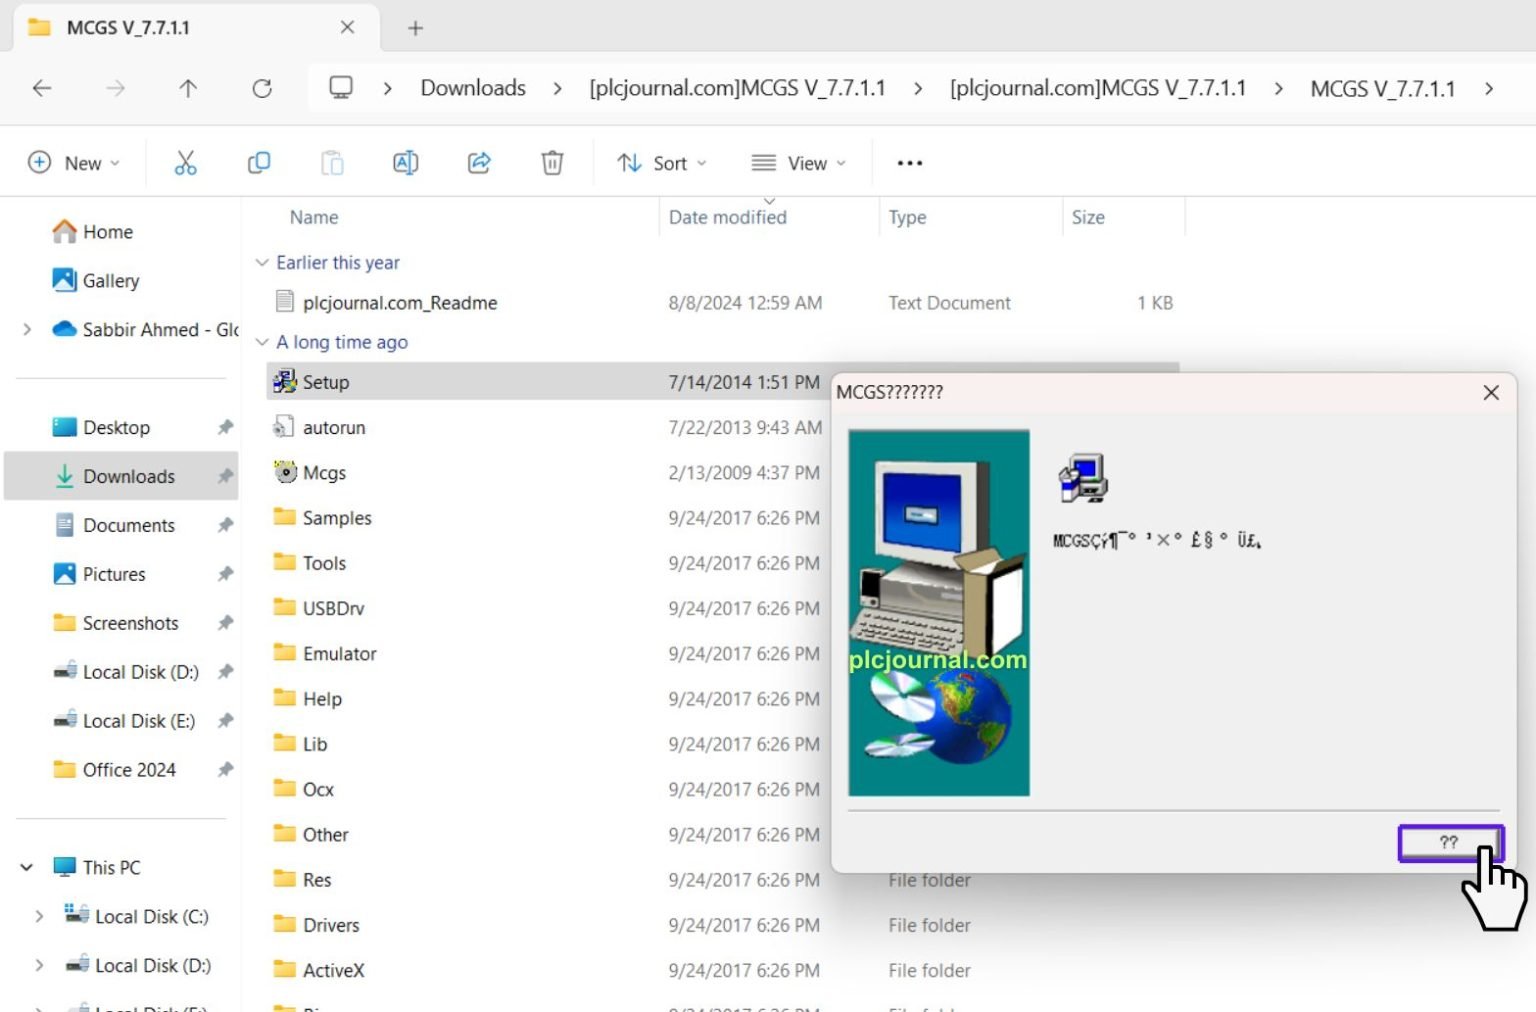Select the Cut icon on the toolbar

185,162
